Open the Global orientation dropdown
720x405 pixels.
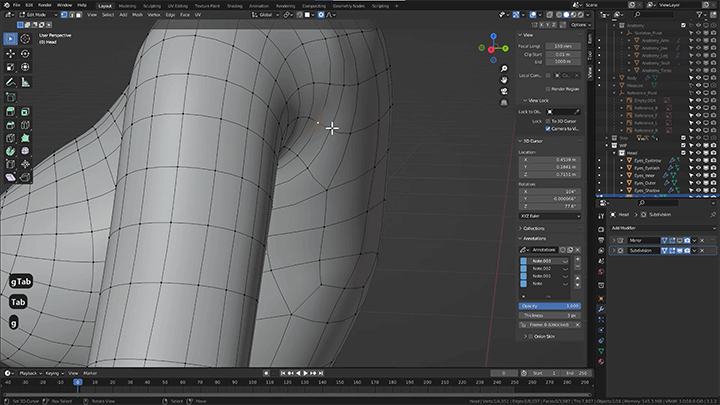(x=265, y=15)
